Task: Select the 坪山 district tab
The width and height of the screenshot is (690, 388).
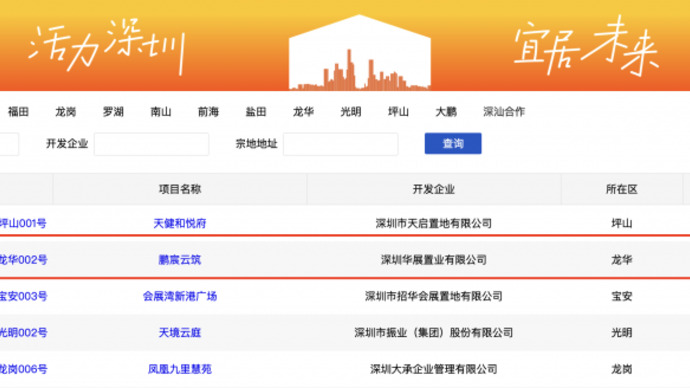Action: (x=398, y=112)
